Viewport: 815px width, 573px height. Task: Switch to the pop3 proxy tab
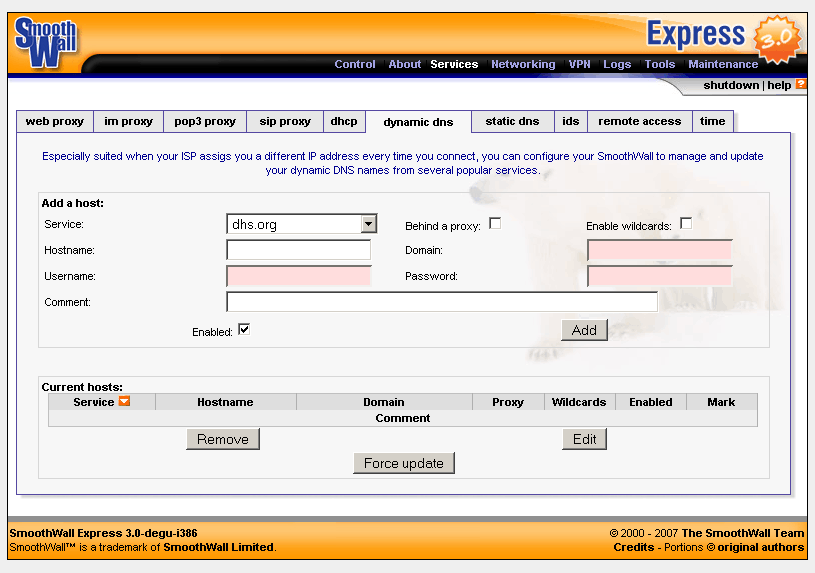[205, 121]
